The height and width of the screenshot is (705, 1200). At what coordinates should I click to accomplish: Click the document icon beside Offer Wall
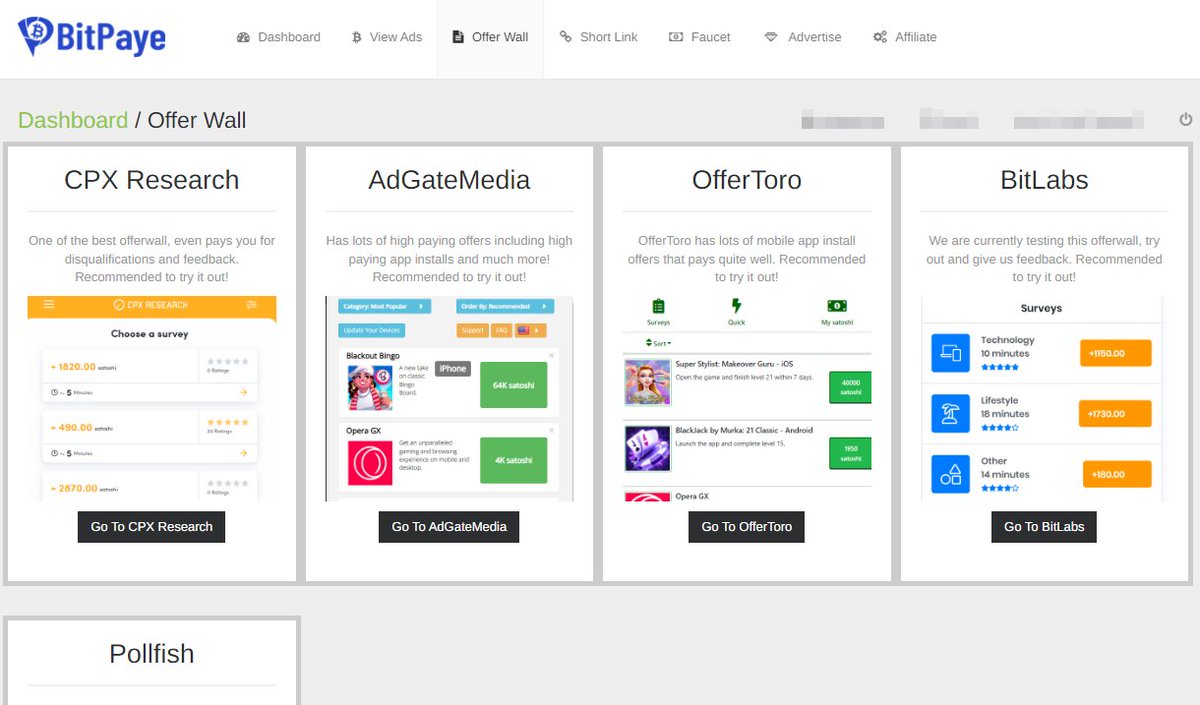(x=458, y=37)
